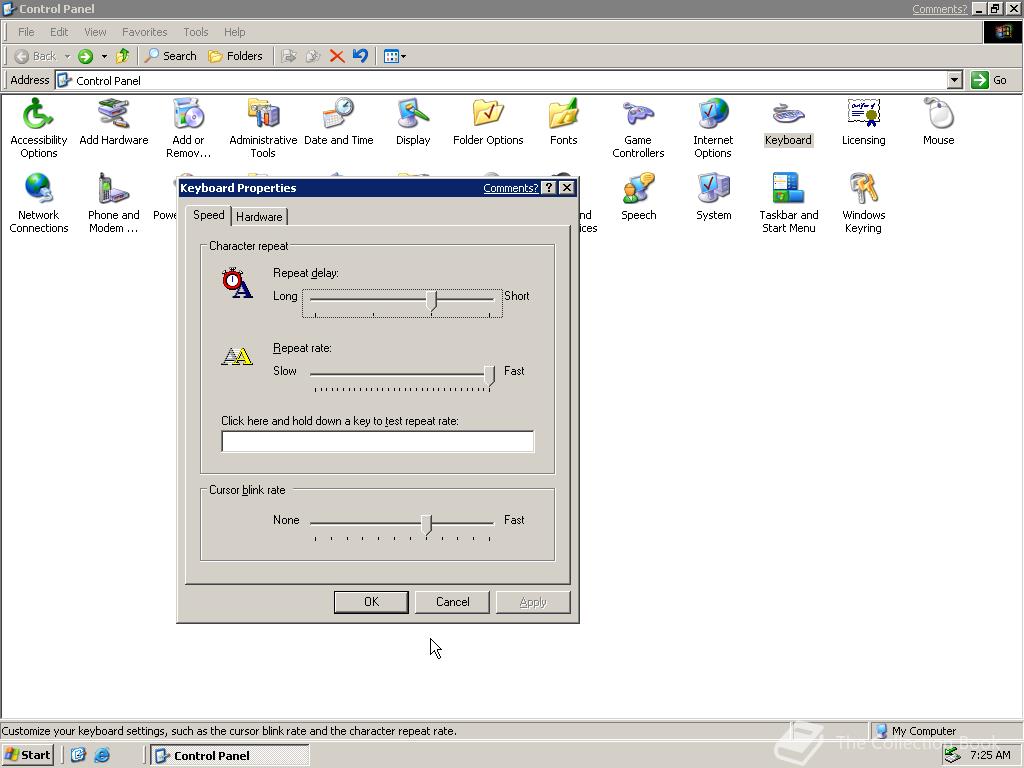Click the Search toolbar button

pos(170,56)
